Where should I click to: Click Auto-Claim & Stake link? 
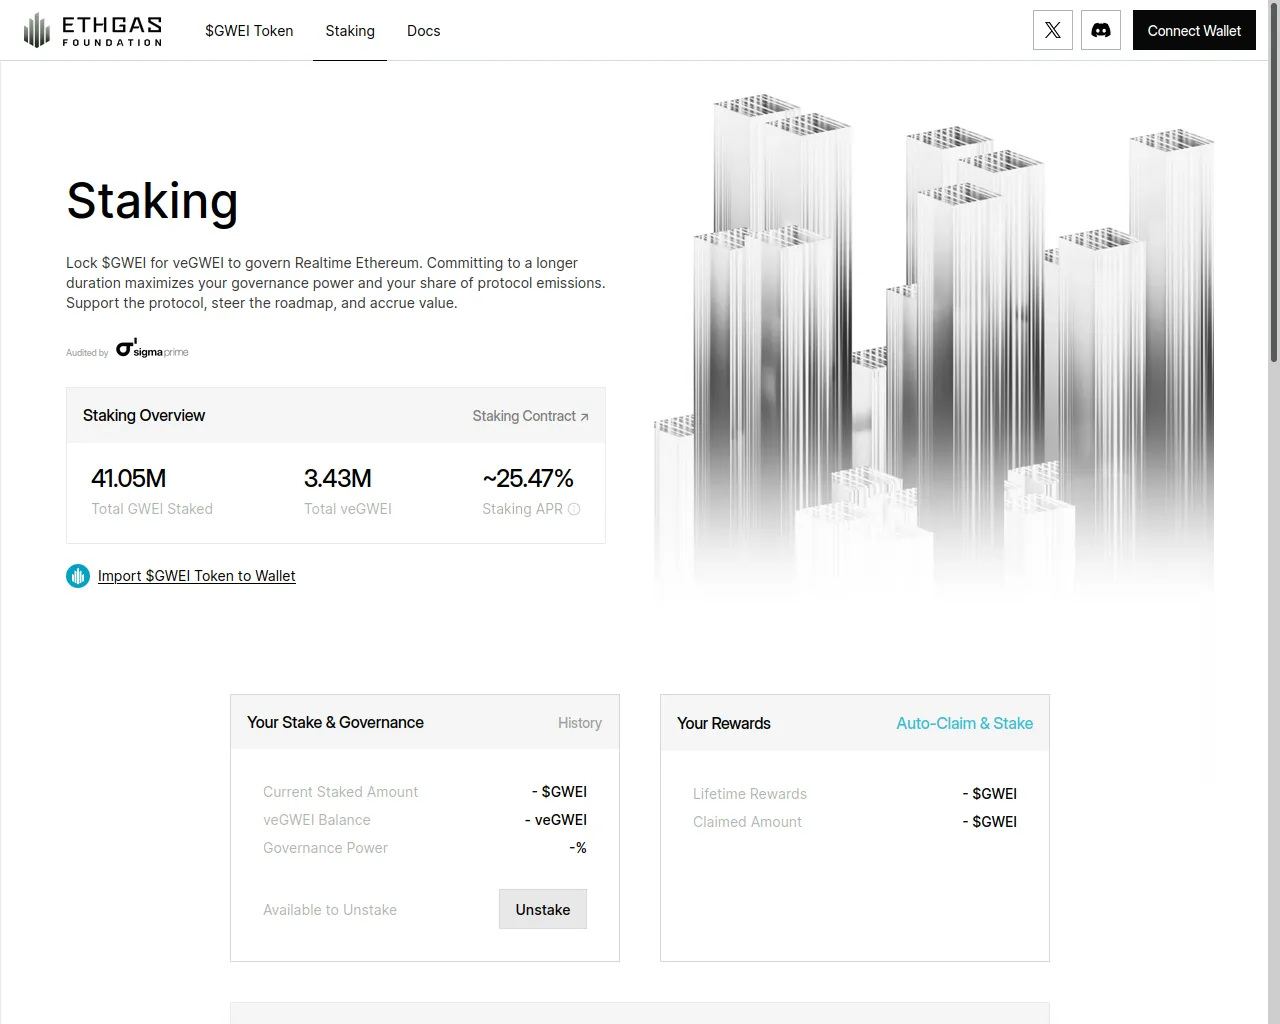pyautogui.click(x=965, y=723)
